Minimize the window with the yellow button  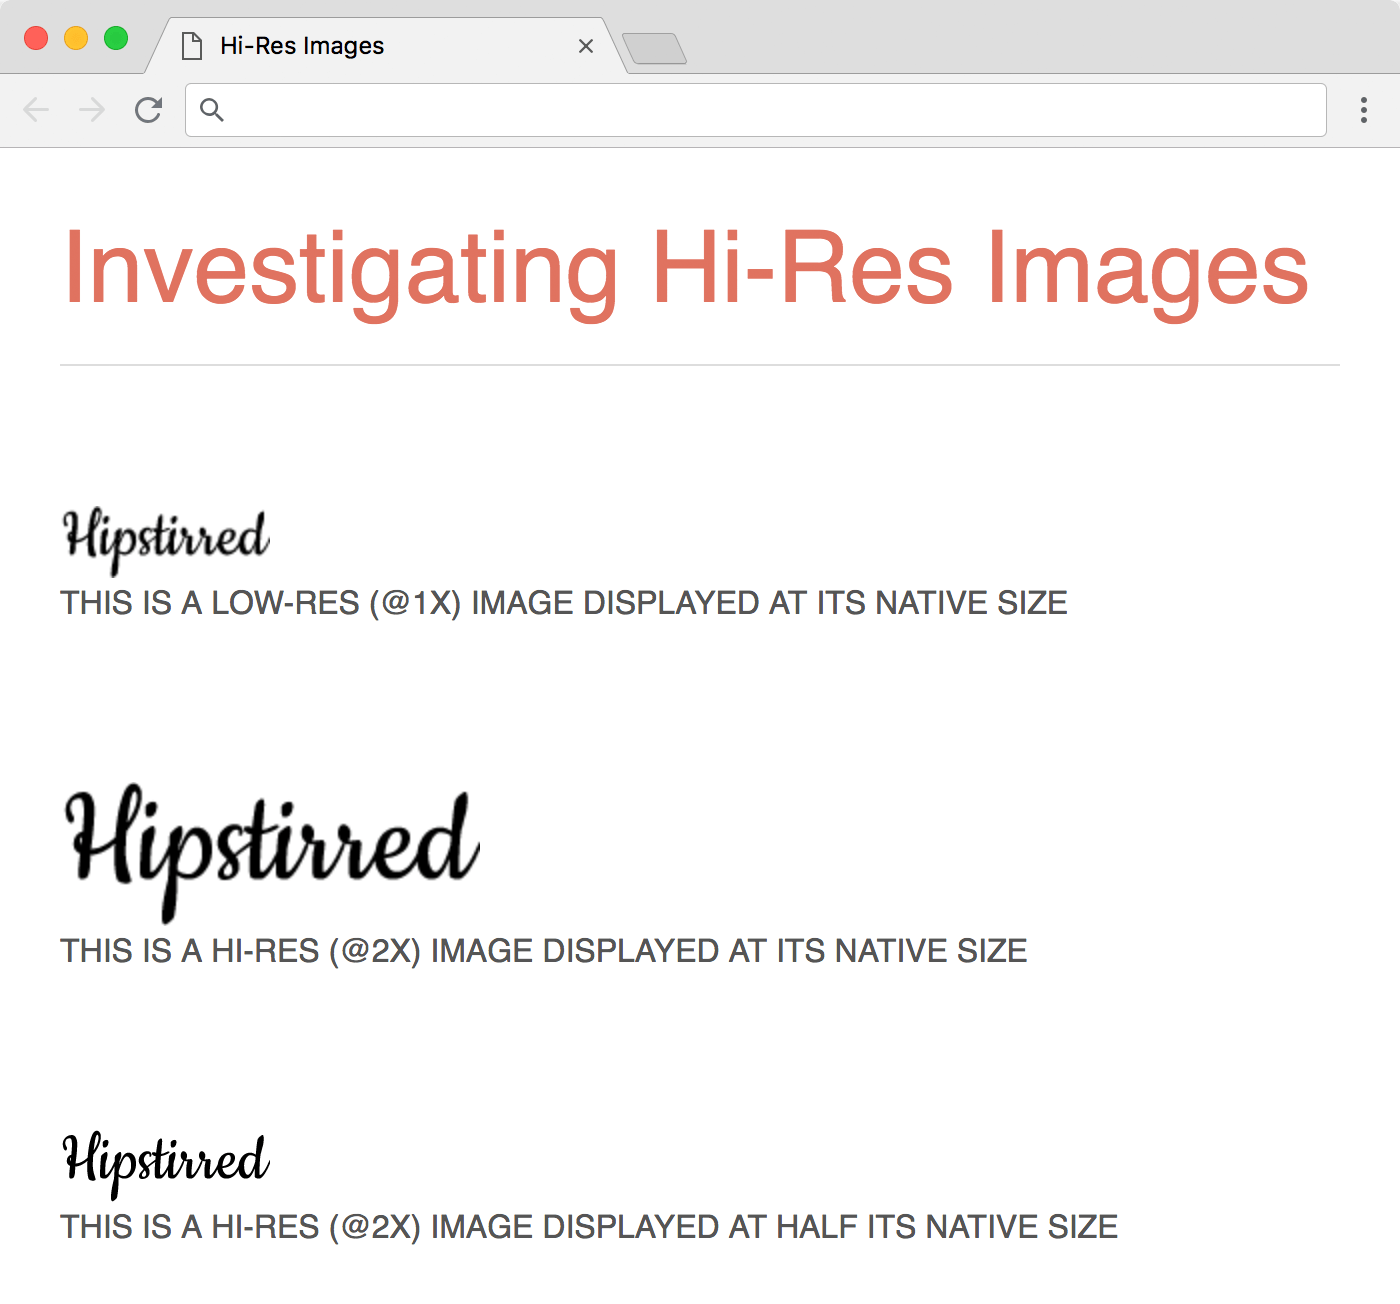point(76,38)
